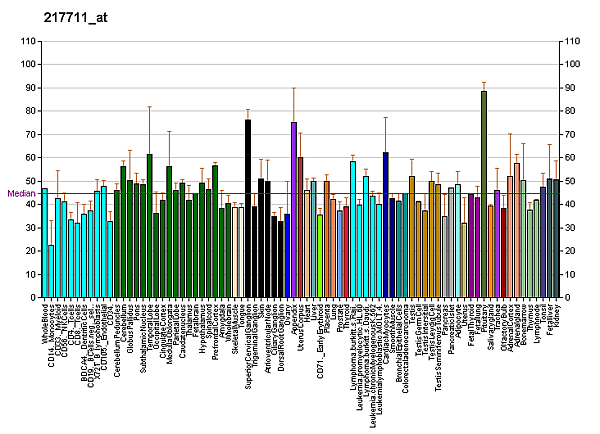
Task: Click the 90 tick on right axis
Action: pyautogui.click(x=572, y=88)
